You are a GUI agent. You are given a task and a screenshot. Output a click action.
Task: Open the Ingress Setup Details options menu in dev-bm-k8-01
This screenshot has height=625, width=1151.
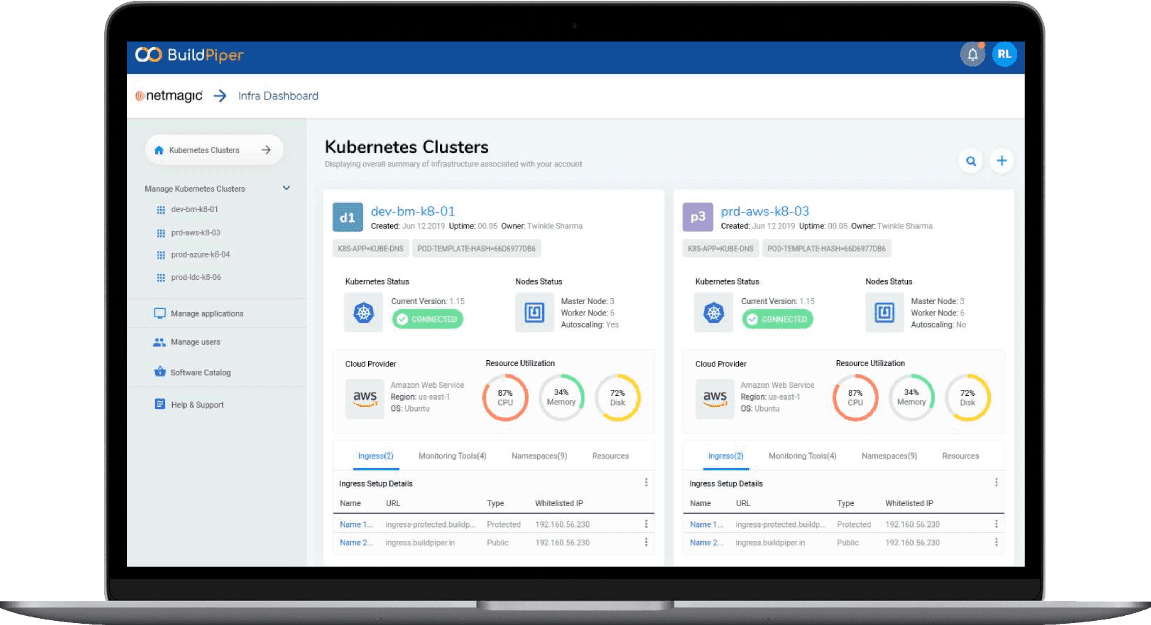(646, 483)
